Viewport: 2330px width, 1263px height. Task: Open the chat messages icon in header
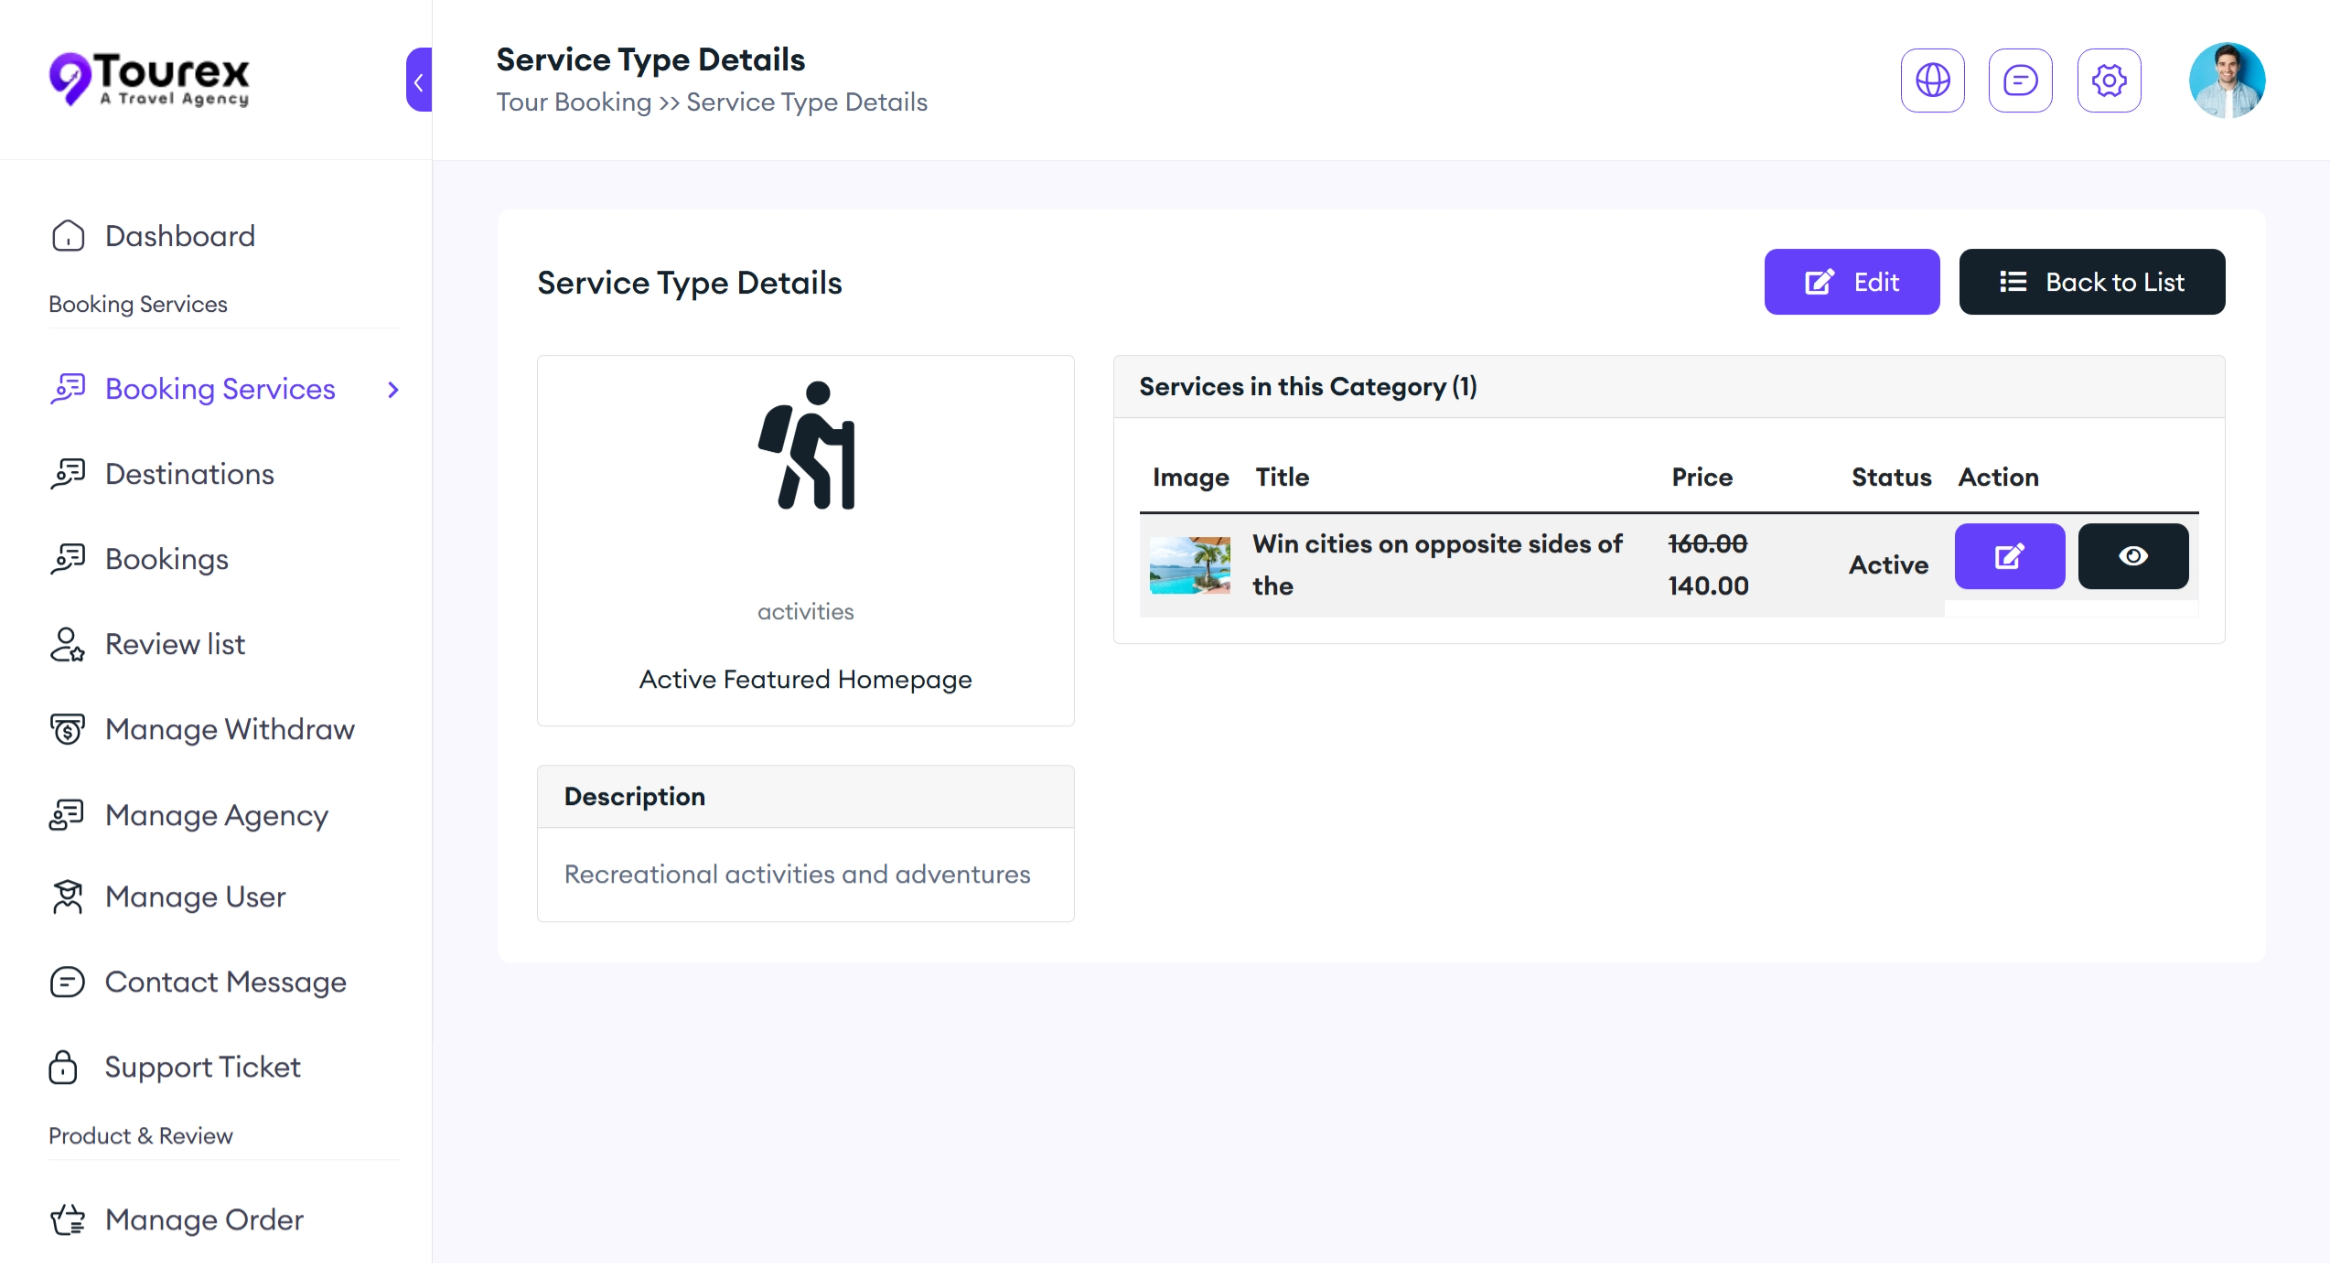click(2020, 80)
